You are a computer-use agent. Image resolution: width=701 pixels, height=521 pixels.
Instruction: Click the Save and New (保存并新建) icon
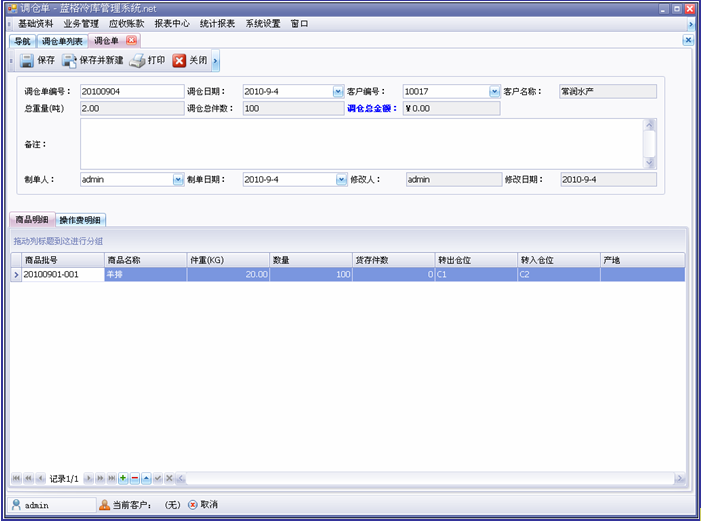69,60
